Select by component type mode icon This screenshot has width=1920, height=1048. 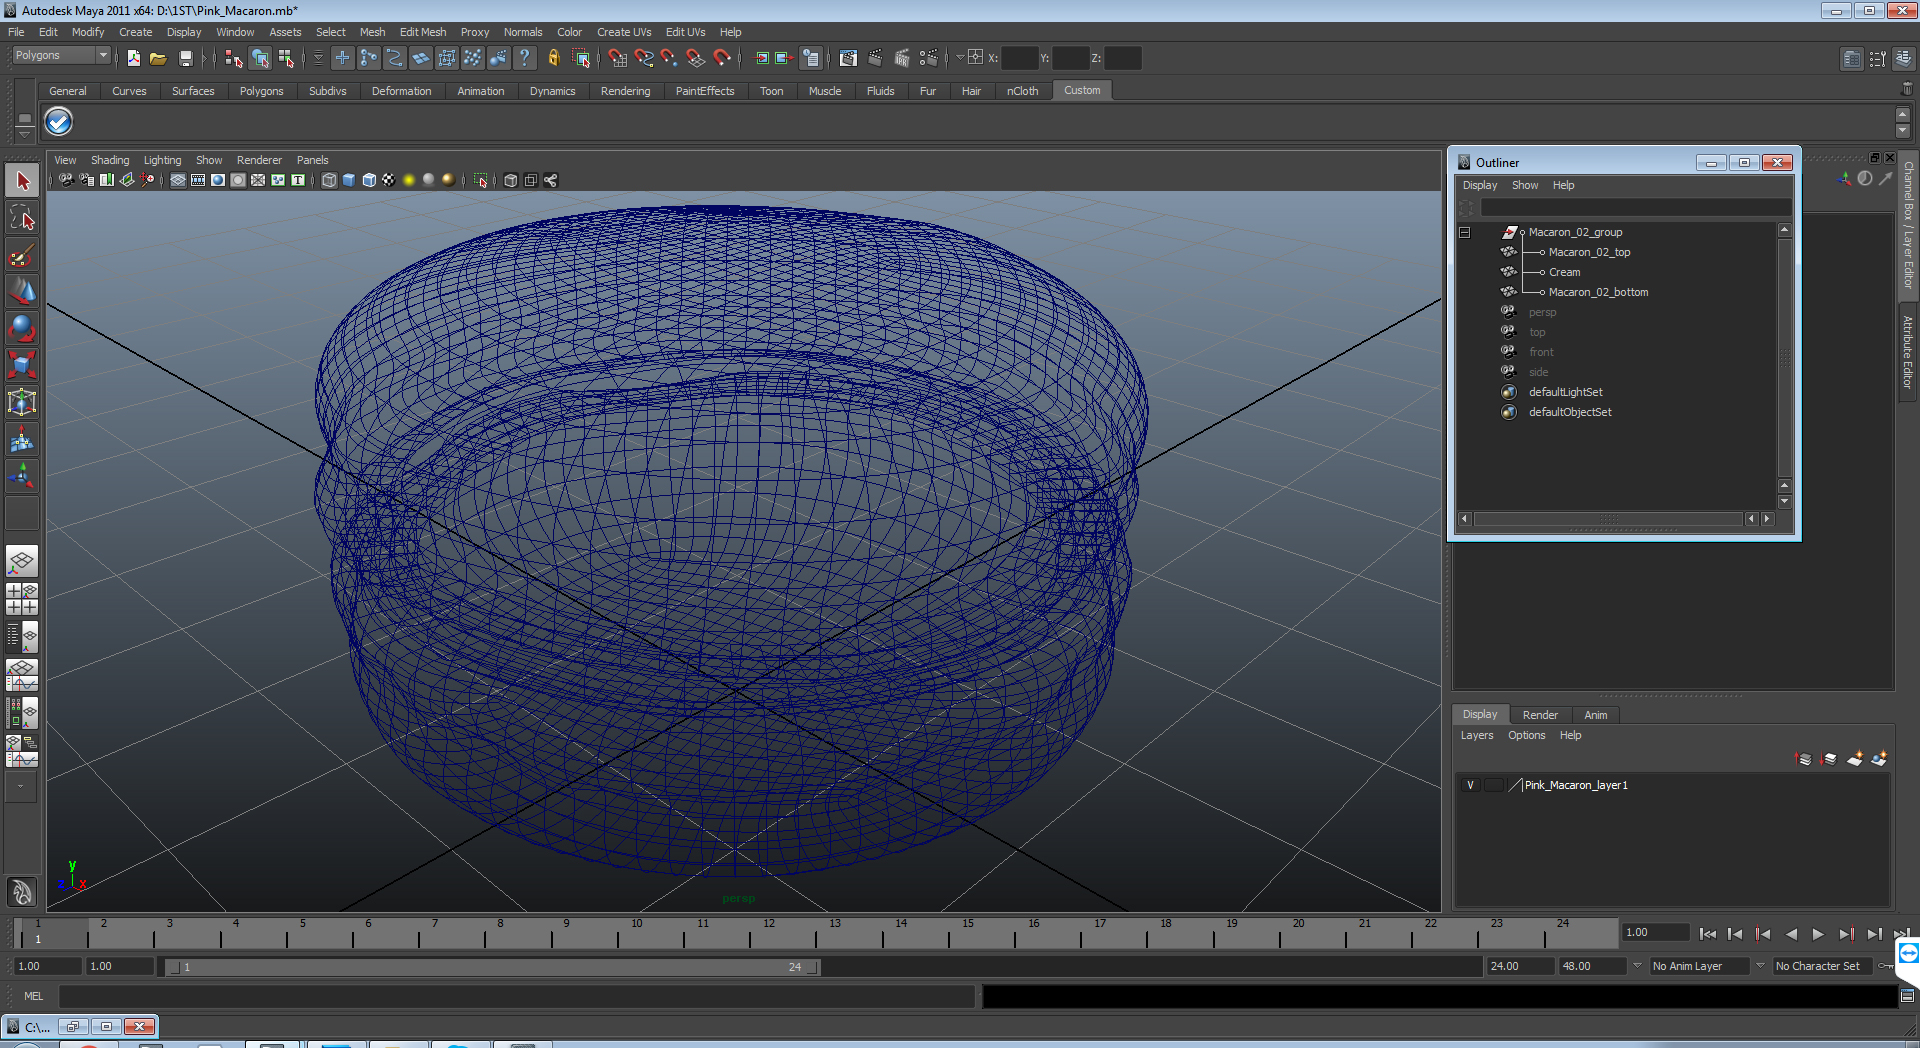pos(286,59)
